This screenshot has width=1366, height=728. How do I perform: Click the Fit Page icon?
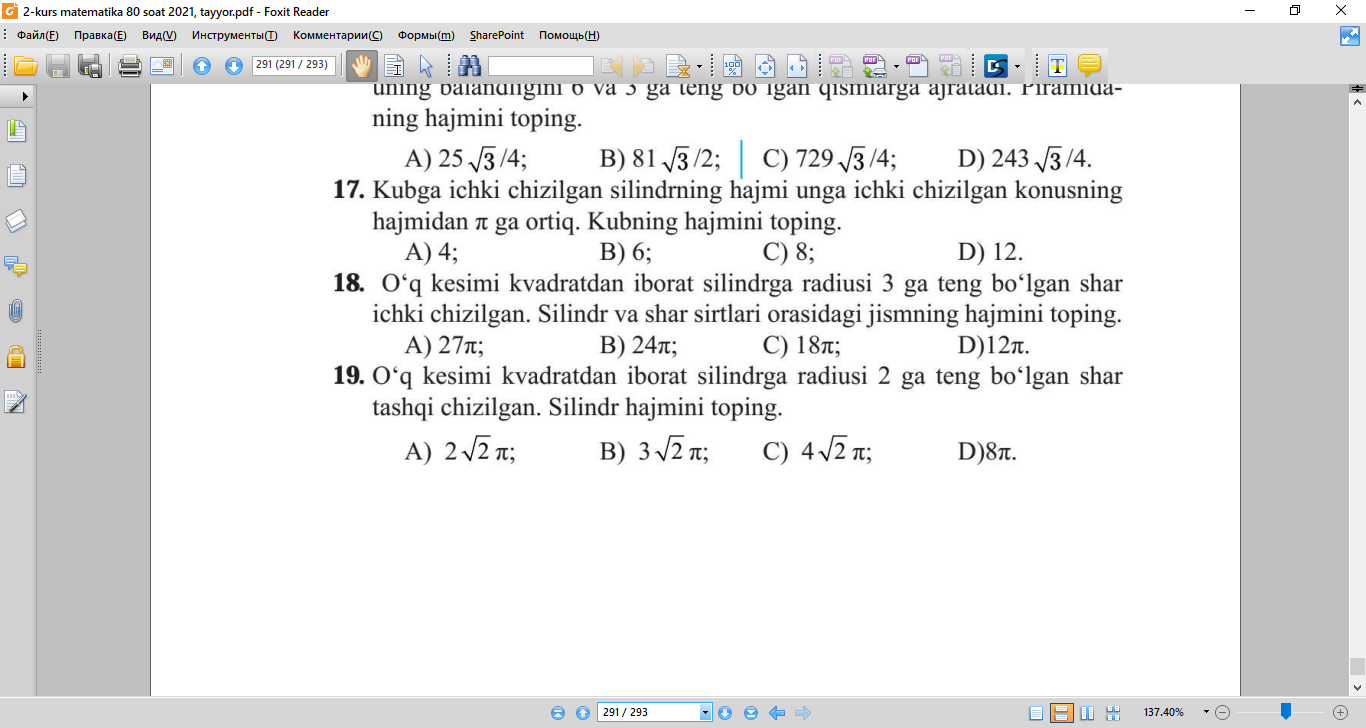[765, 66]
